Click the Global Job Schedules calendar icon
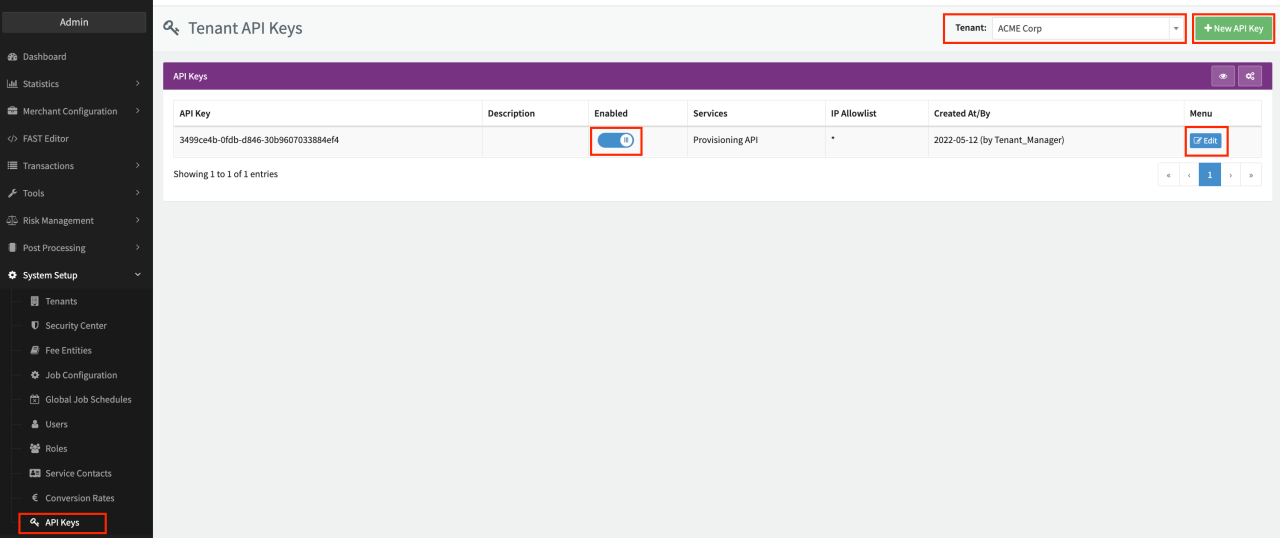Image resolution: width=1280 pixels, height=538 pixels. coord(35,400)
